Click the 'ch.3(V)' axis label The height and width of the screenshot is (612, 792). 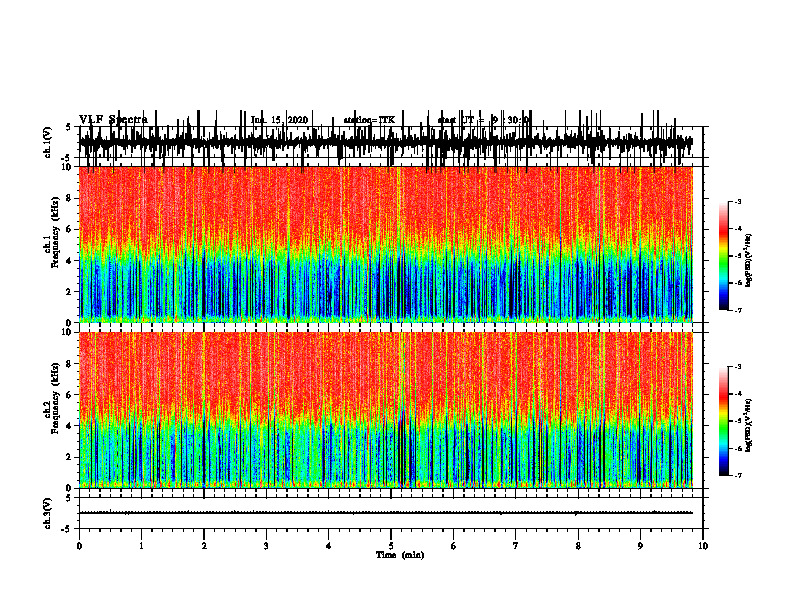click(48, 513)
